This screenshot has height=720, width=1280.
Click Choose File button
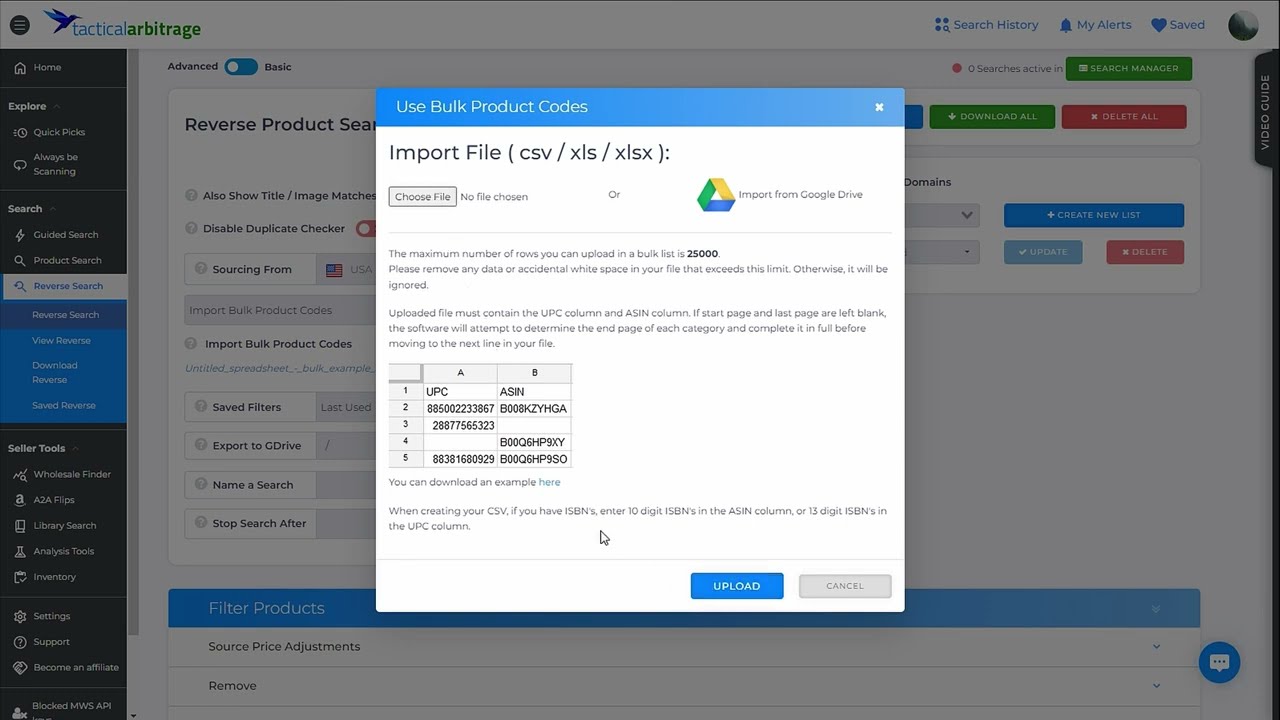tap(422, 197)
